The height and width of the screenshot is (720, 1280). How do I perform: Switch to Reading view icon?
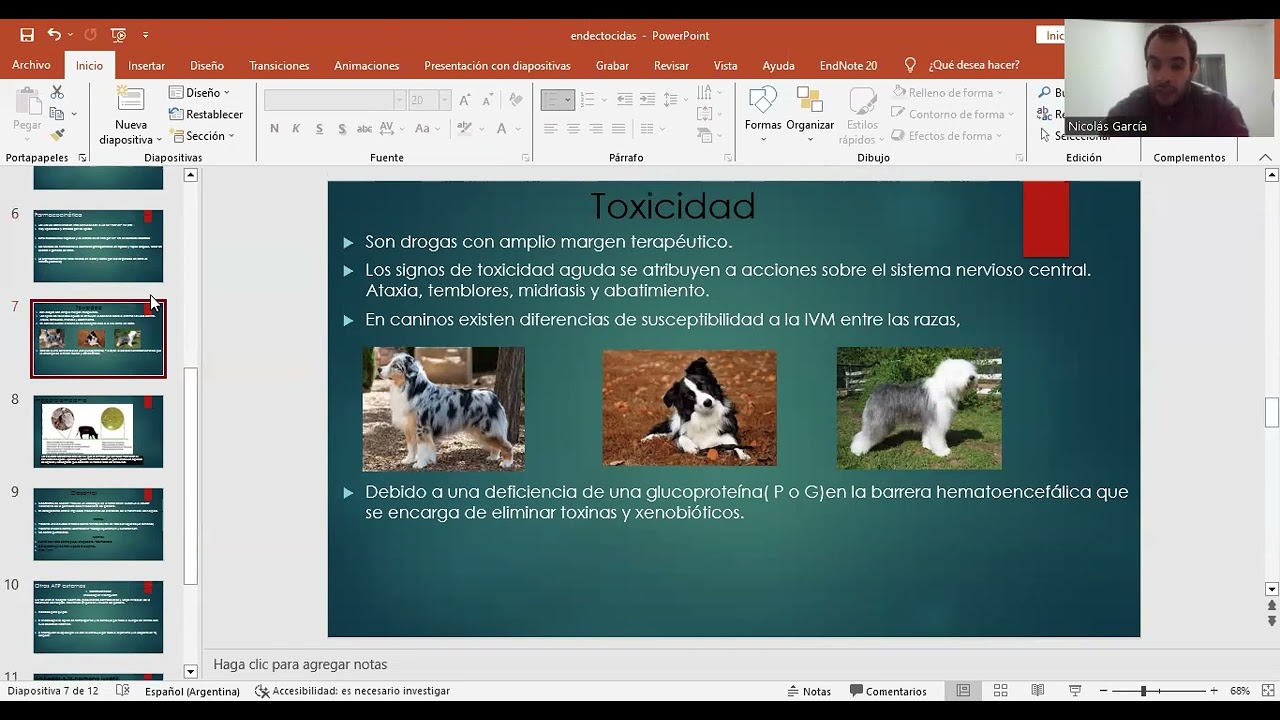[x=1038, y=691]
